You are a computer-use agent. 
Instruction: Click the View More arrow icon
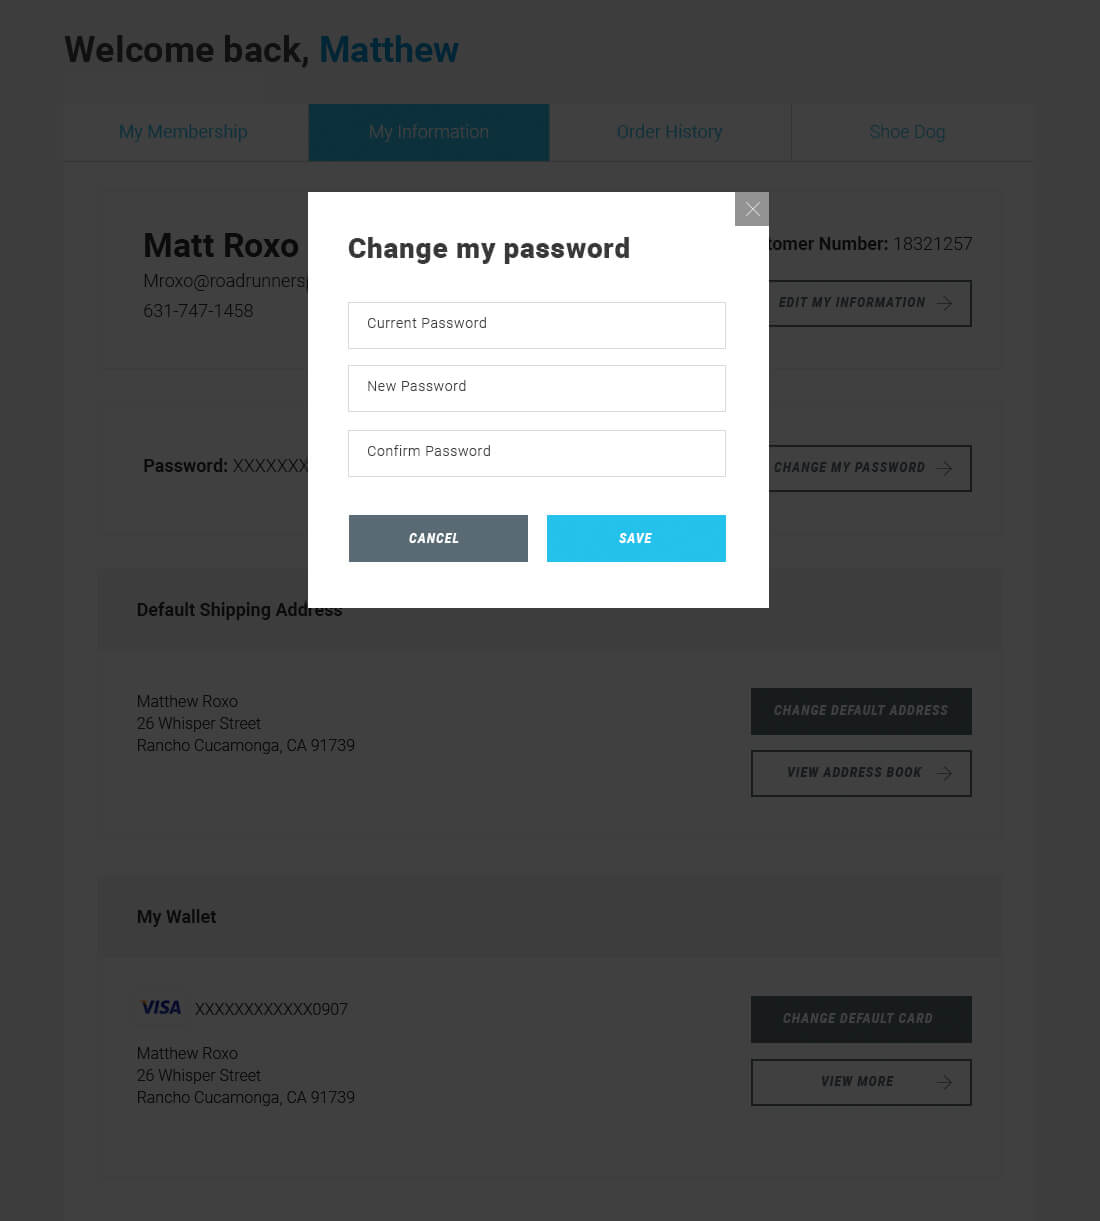tap(944, 1082)
